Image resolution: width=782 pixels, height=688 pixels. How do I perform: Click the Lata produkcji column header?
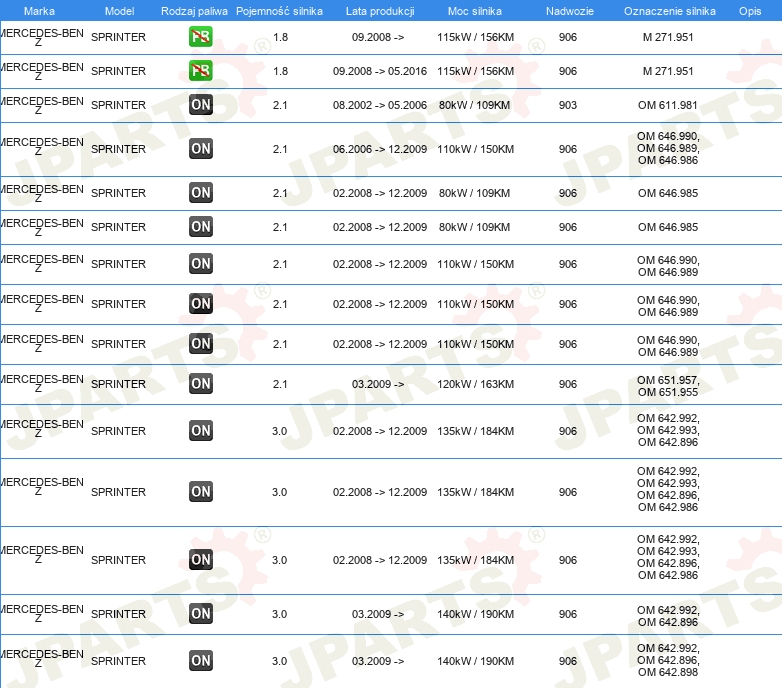(380, 11)
